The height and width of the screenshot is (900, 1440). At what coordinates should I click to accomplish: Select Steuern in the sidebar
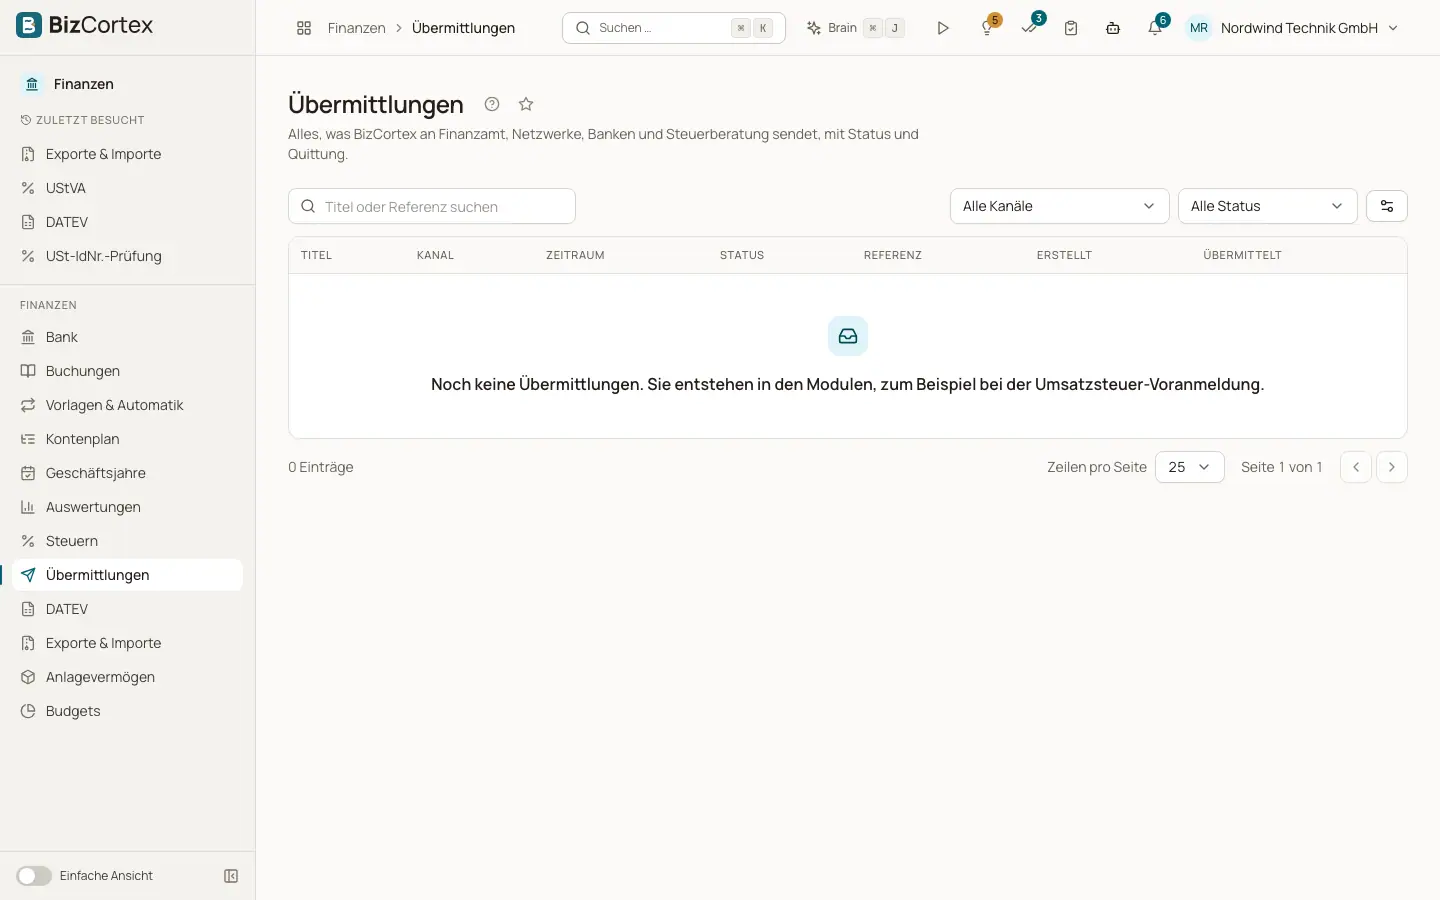(x=128, y=541)
